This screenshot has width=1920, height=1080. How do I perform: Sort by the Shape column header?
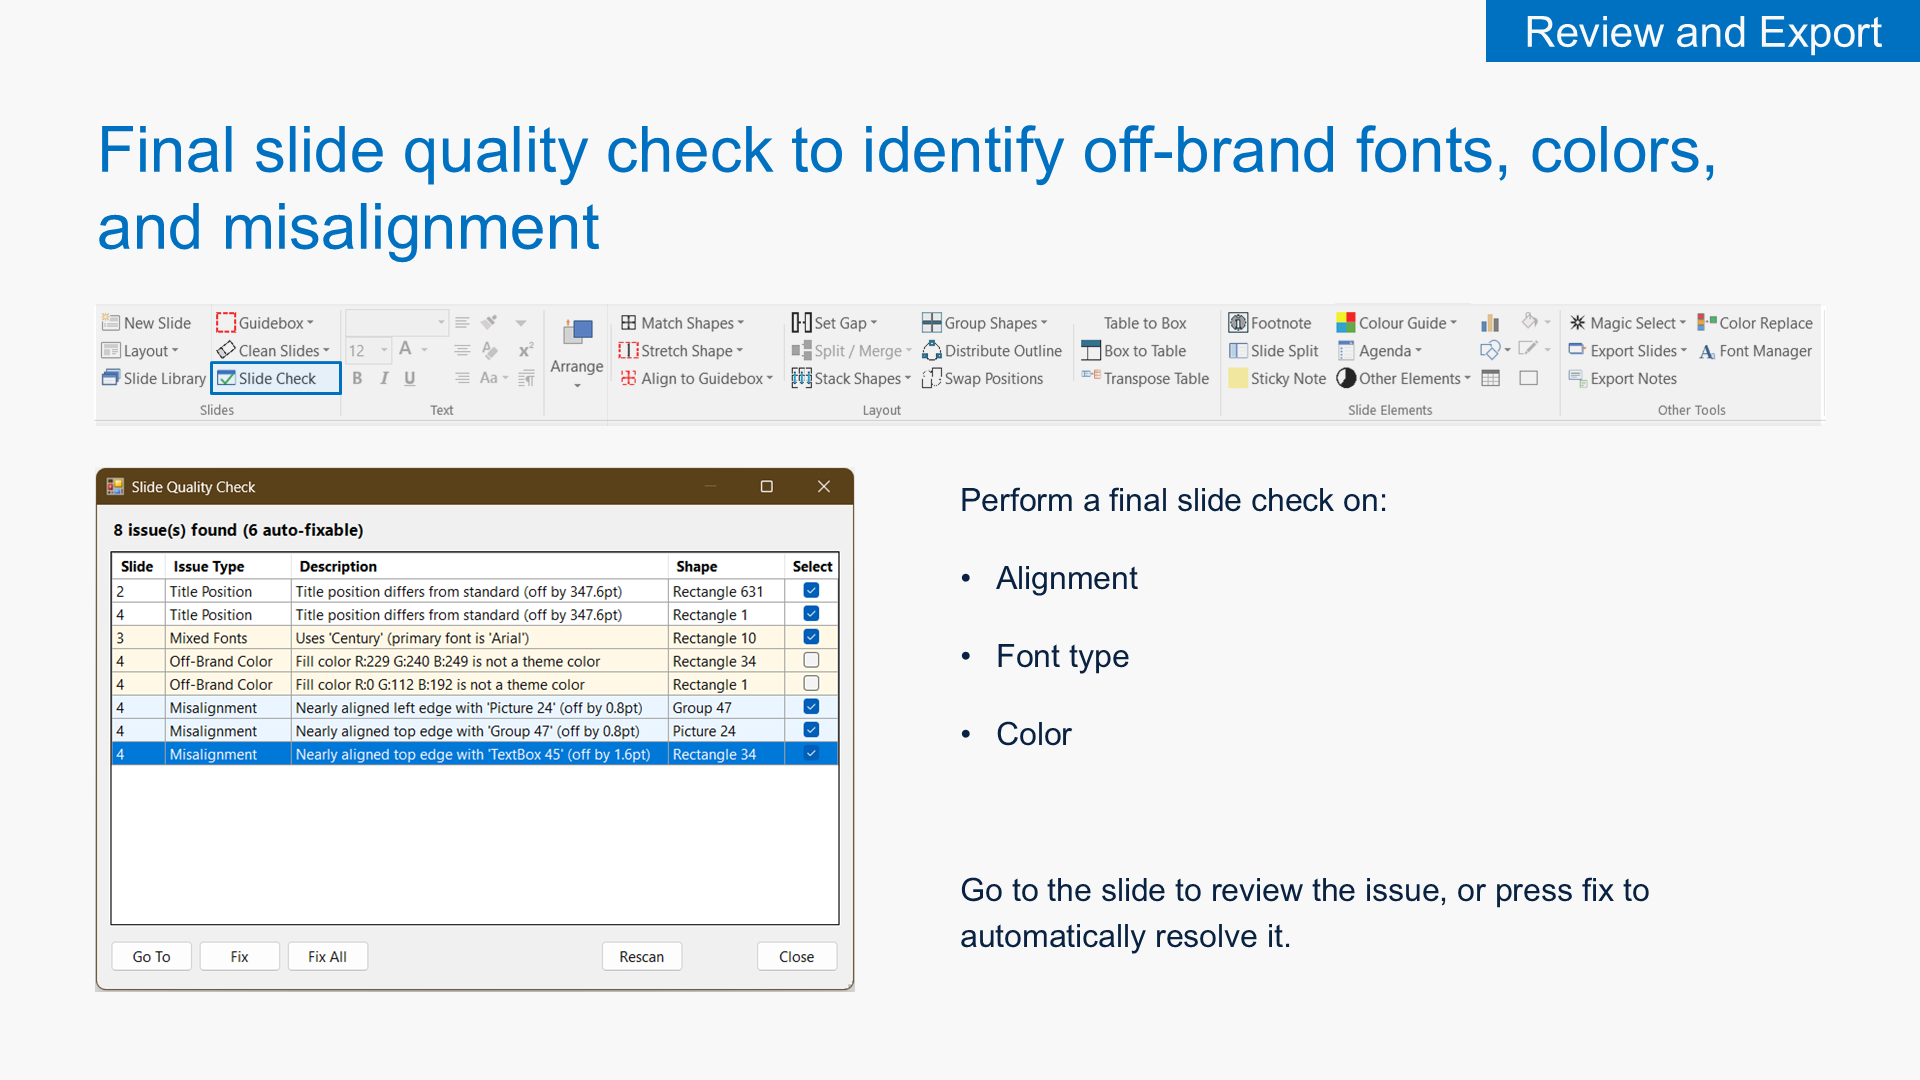[725, 566]
